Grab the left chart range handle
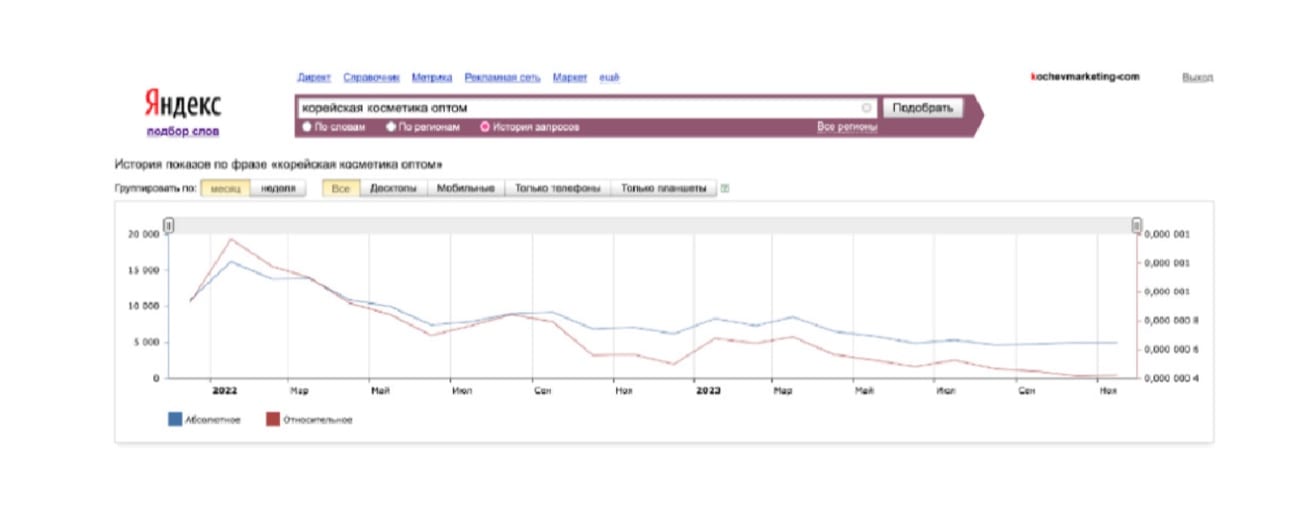 [x=169, y=225]
